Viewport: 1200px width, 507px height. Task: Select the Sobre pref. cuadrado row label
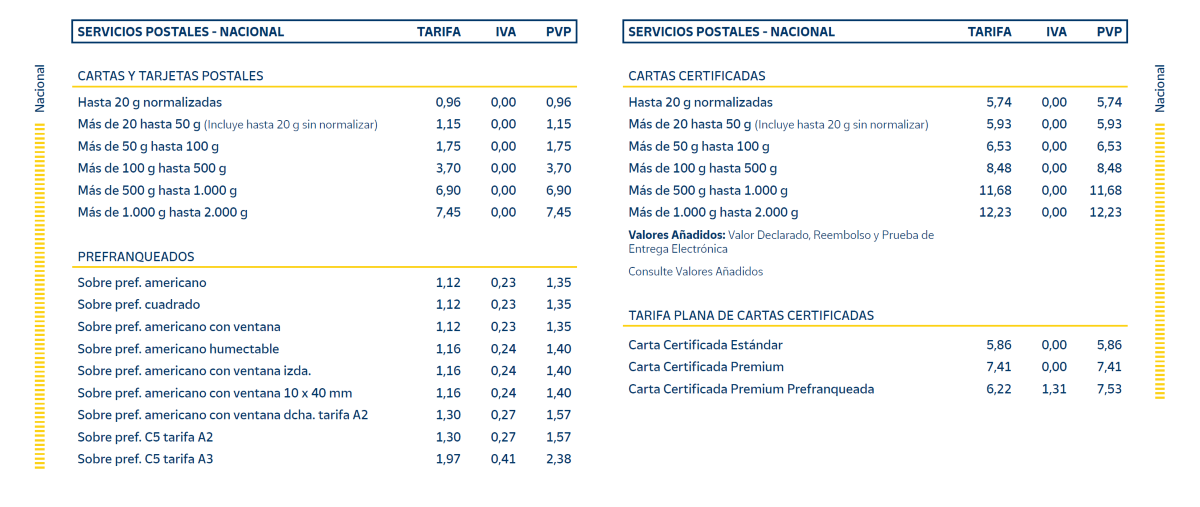point(139,305)
